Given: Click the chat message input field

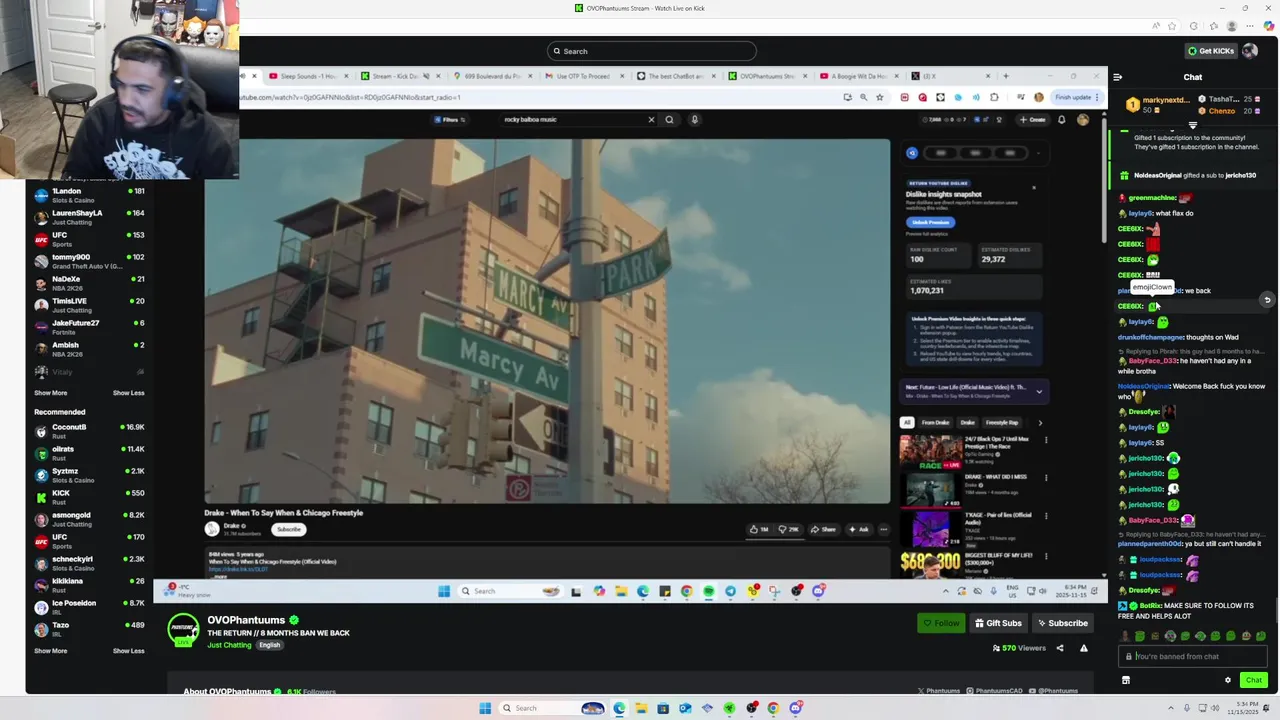Looking at the screenshot, I should coord(1194,657).
